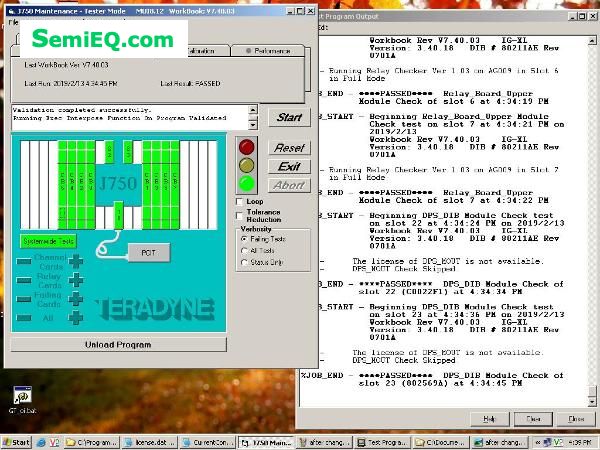This screenshot has height=450, width=600.
Task: Switch to the CurrentCon... taskbar window
Action: [208, 443]
